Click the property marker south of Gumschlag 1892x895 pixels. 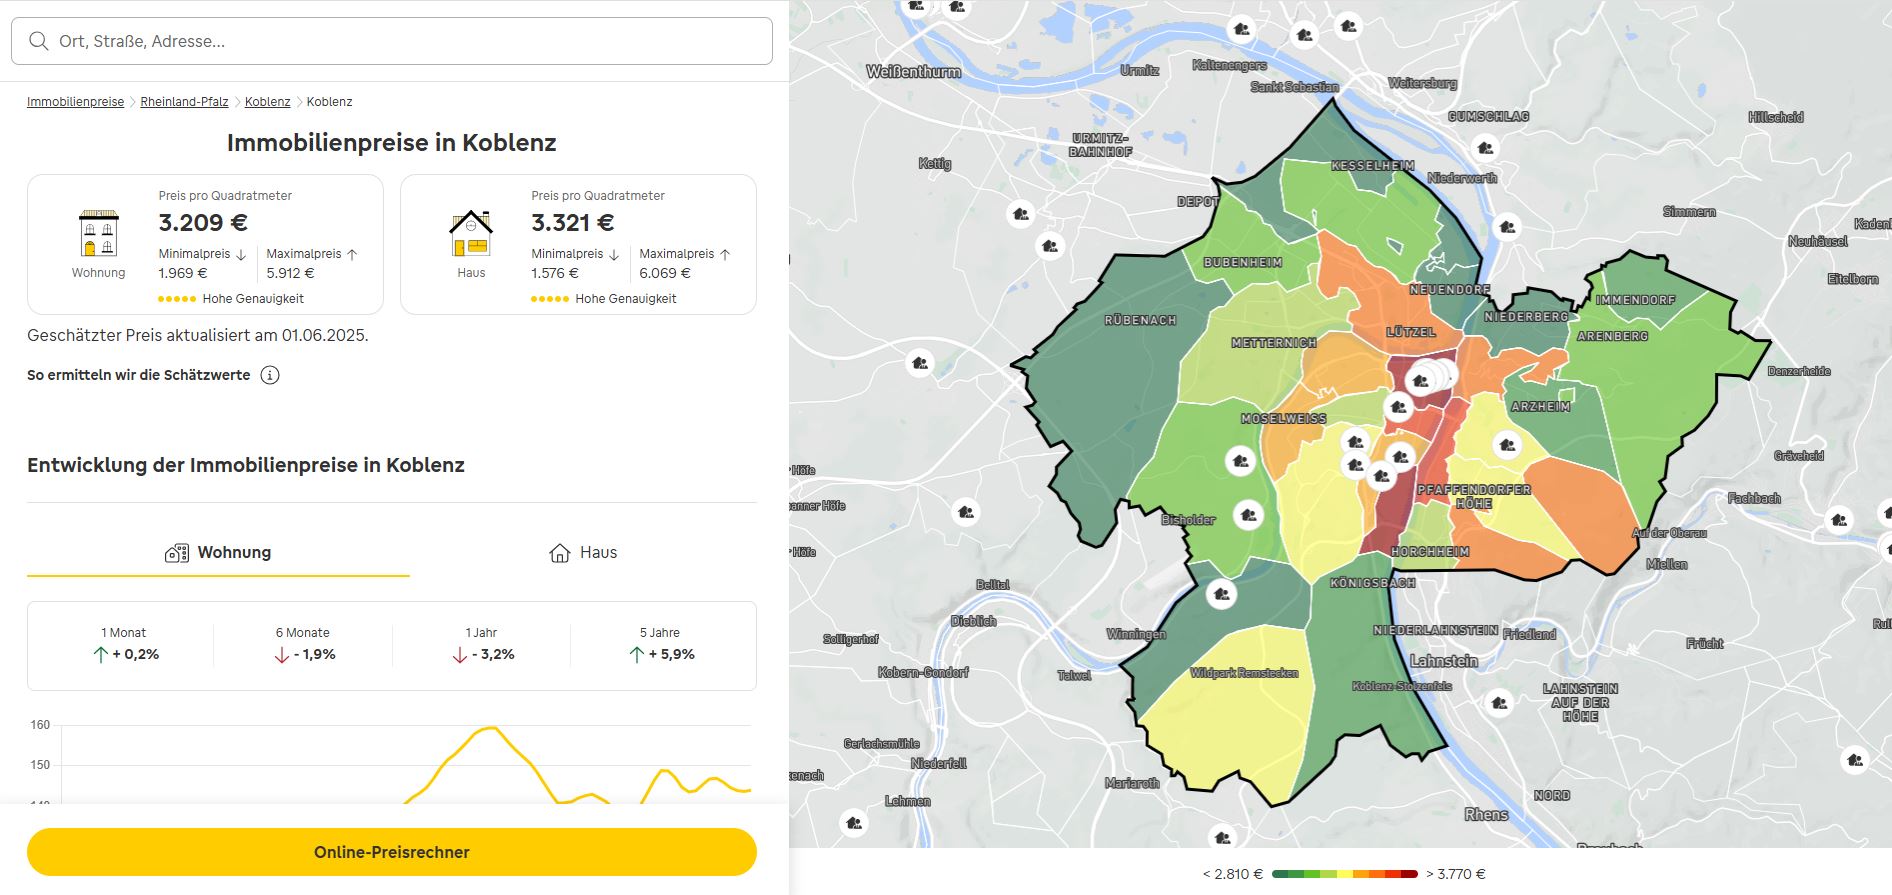[1485, 148]
